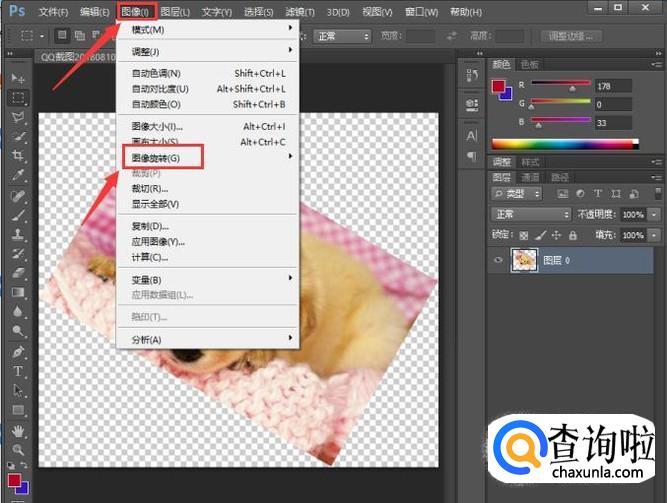Select the Clone Stamp tool
This screenshot has height=503, width=667.
tap(18, 234)
